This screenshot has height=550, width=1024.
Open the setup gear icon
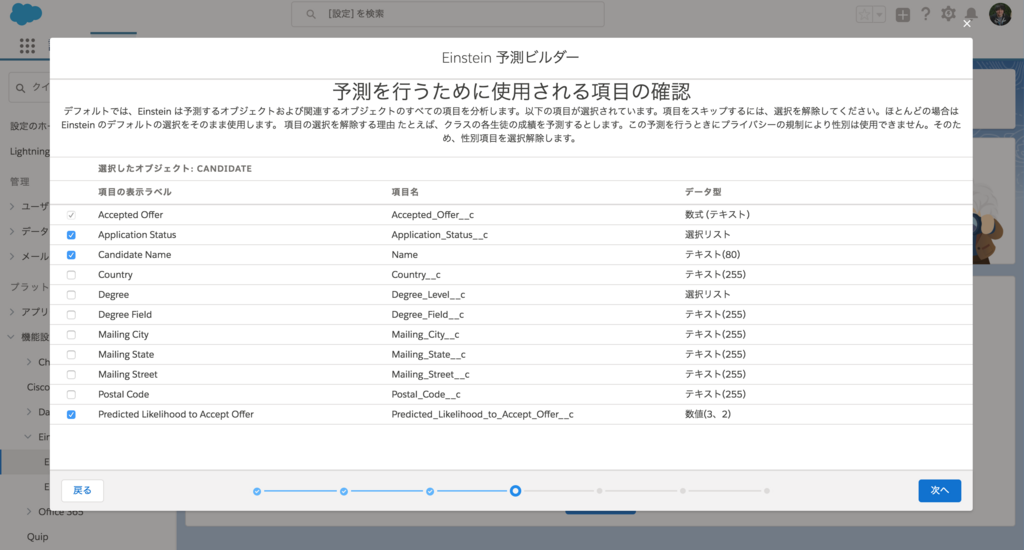[948, 14]
